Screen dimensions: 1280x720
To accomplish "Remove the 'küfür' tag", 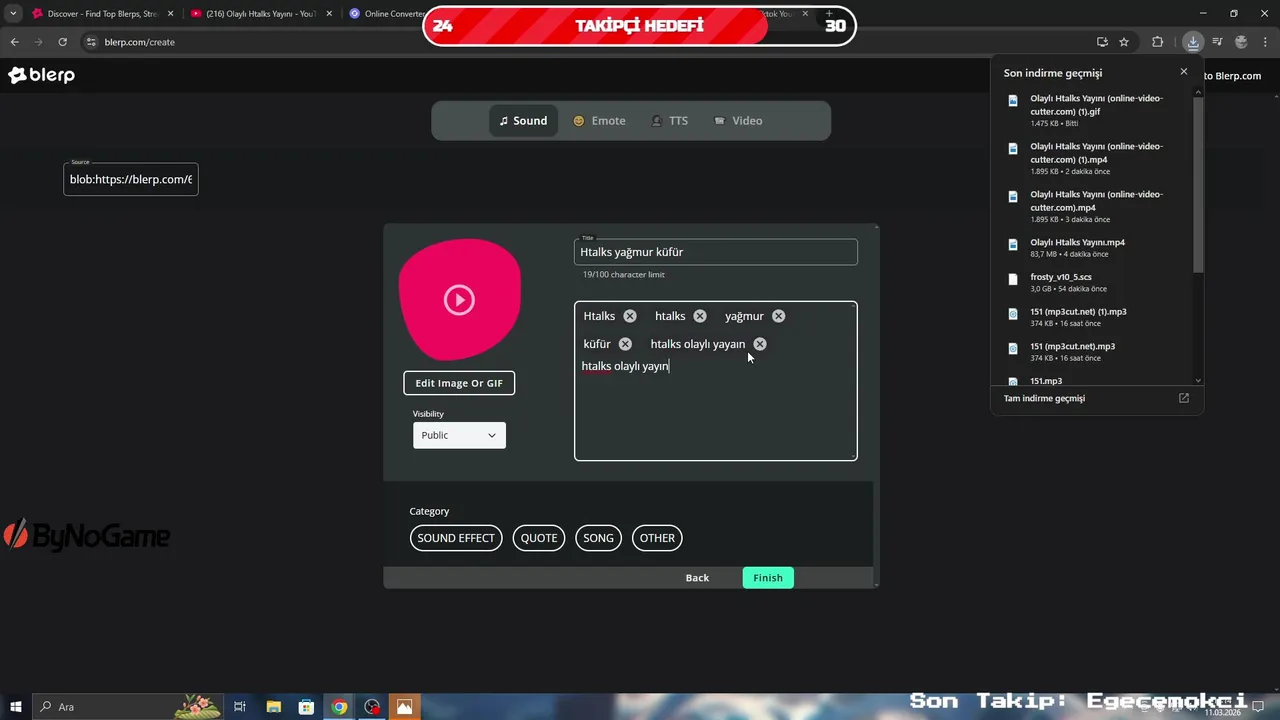I will (x=625, y=344).
